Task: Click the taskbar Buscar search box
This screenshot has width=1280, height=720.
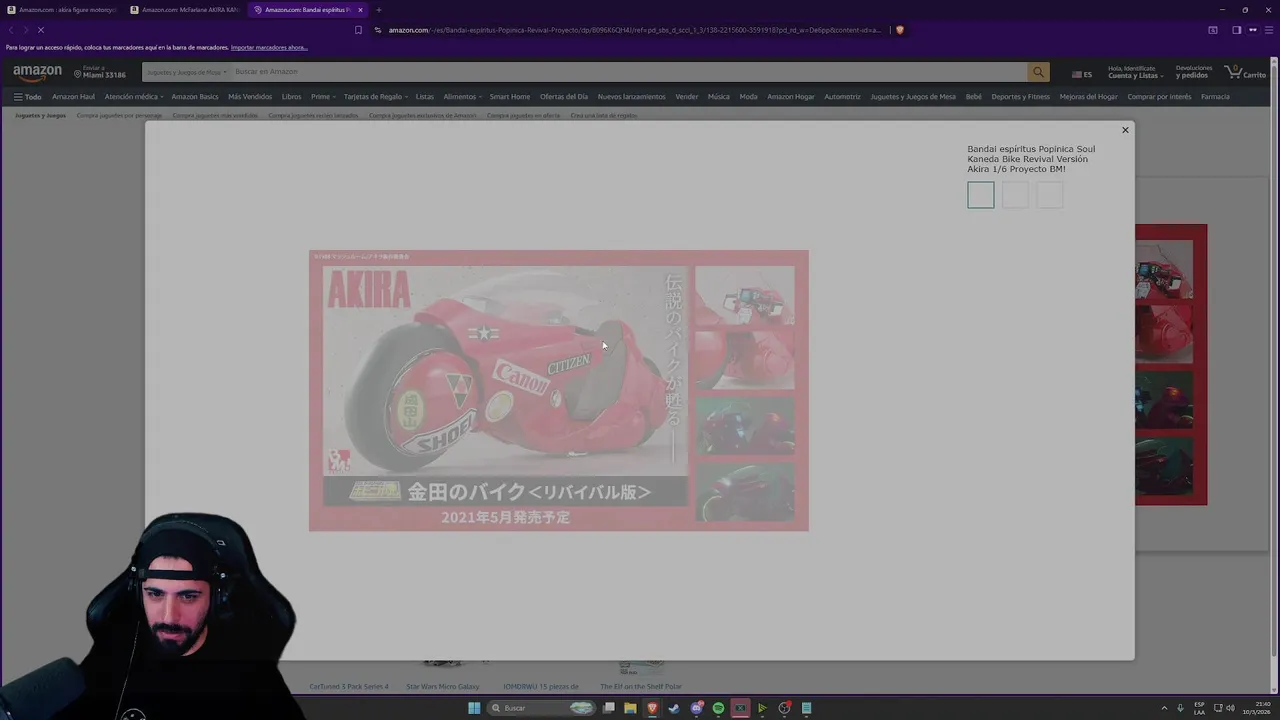Action: click(541, 708)
